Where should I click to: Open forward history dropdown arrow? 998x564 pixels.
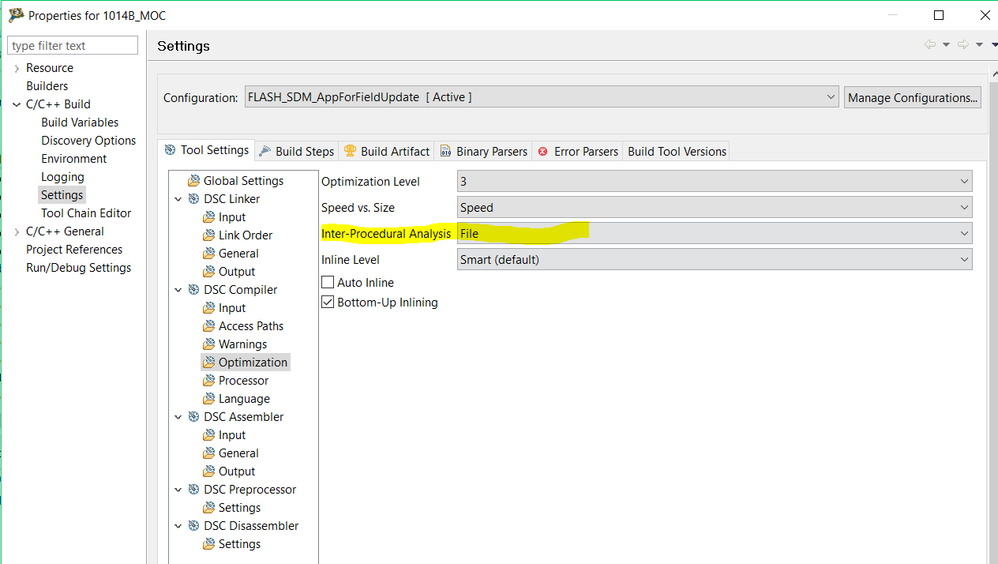click(x=979, y=45)
